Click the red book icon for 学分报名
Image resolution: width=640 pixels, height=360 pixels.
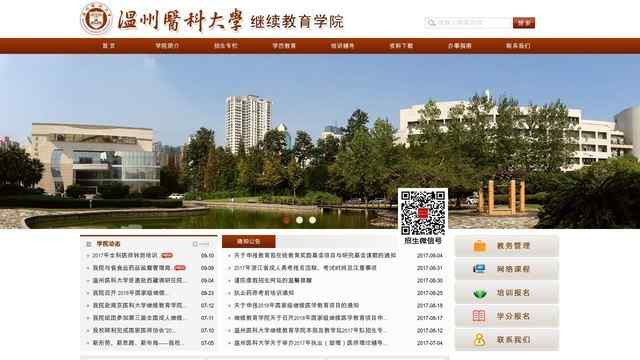pos(479,316)
